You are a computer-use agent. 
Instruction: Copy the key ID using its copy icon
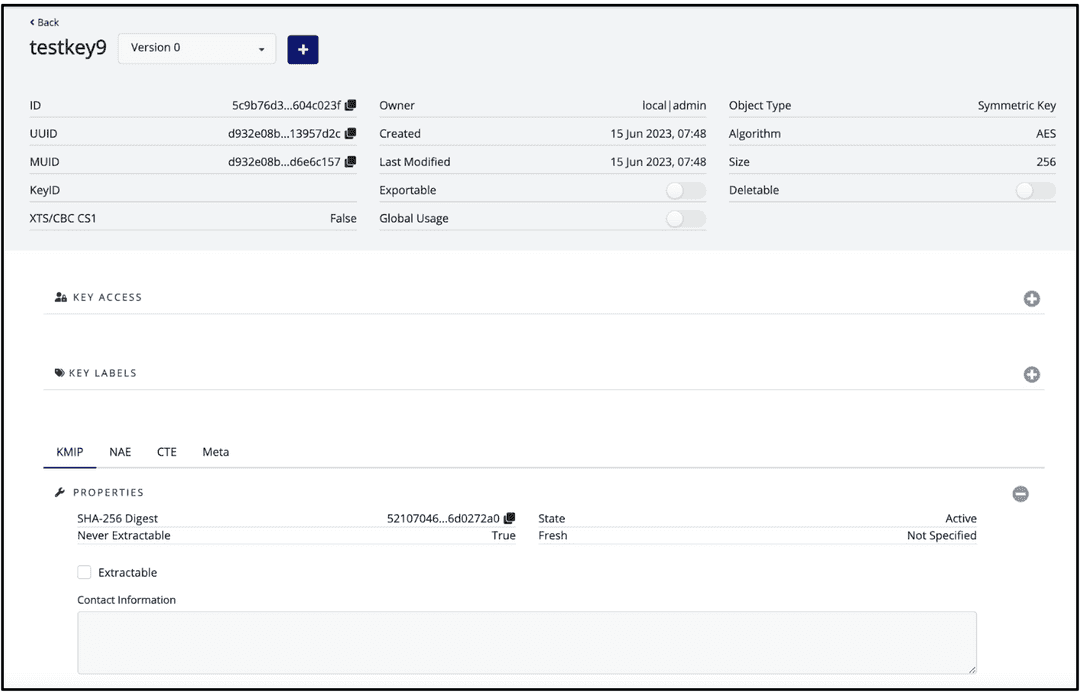tap(349, 104)
